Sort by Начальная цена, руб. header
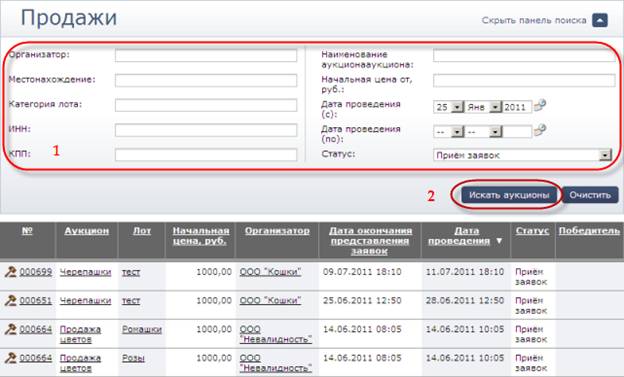The image size is (624, 377). click(x=201, y=236)
